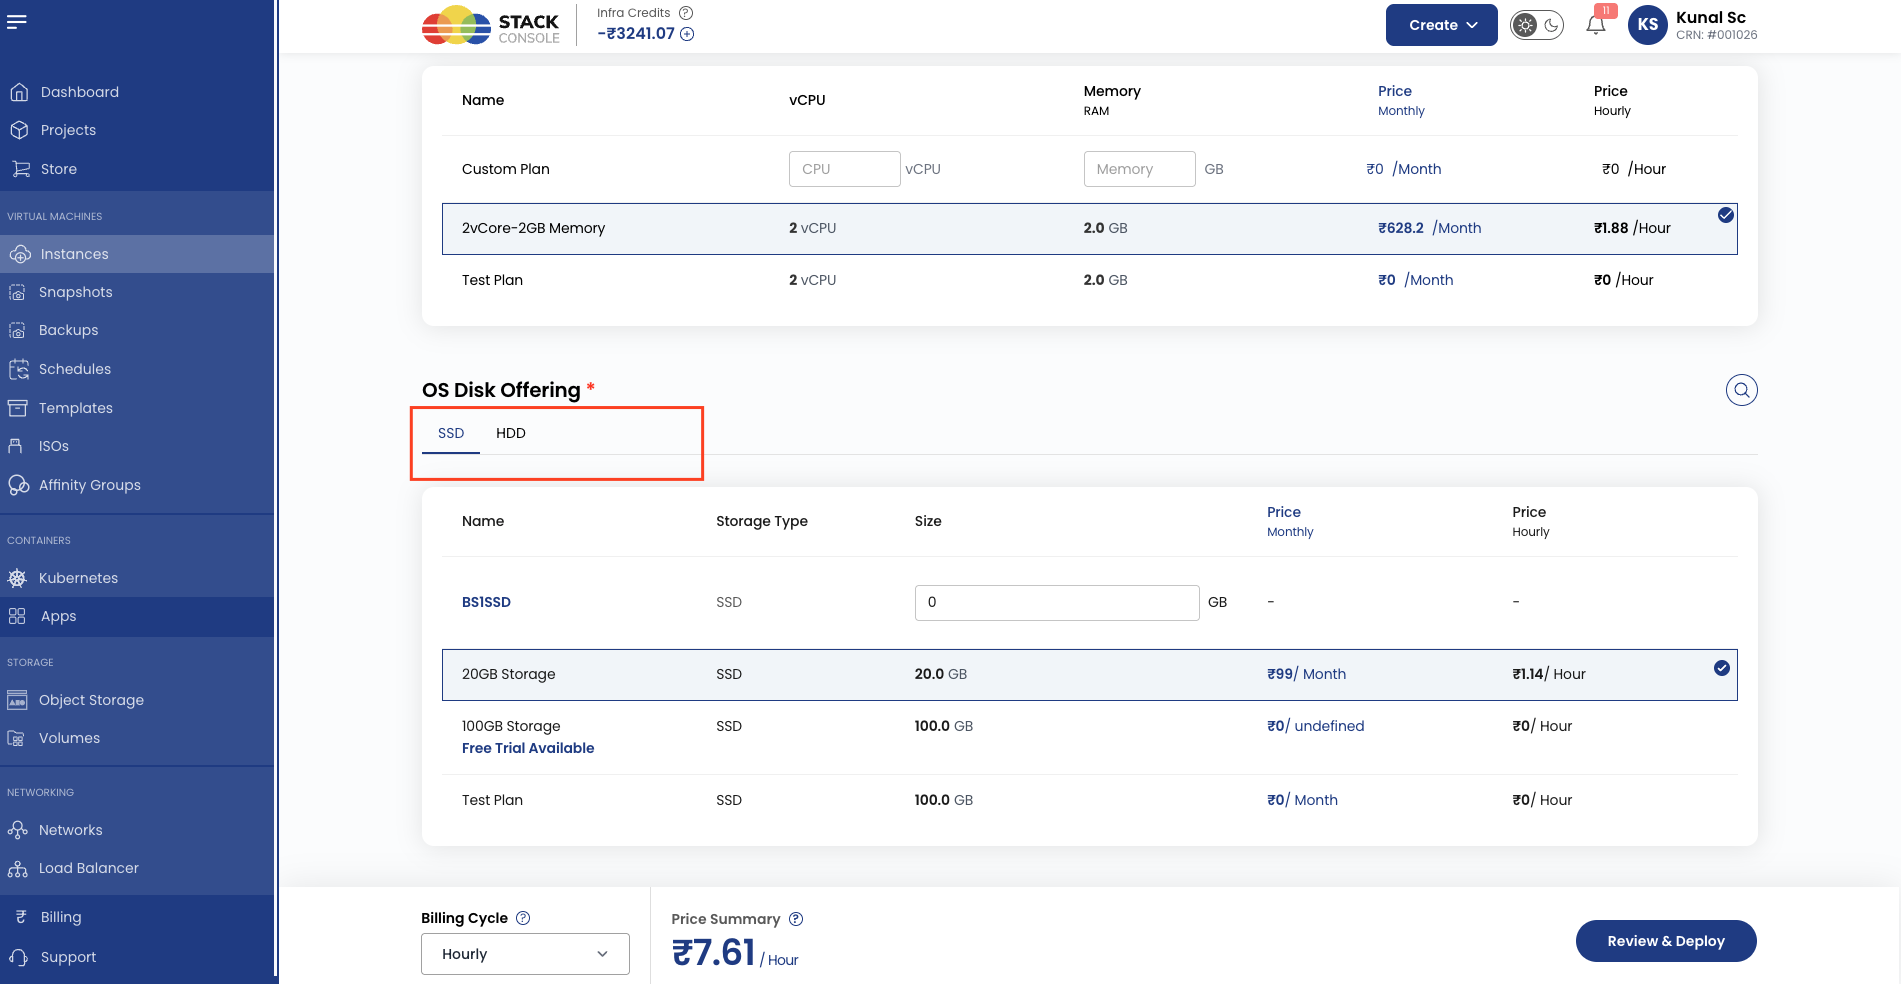Click Price Monthly header in disk table
Viewport: 1901px width, 984px height.
pyautogui.click(x=1290, y=521)
